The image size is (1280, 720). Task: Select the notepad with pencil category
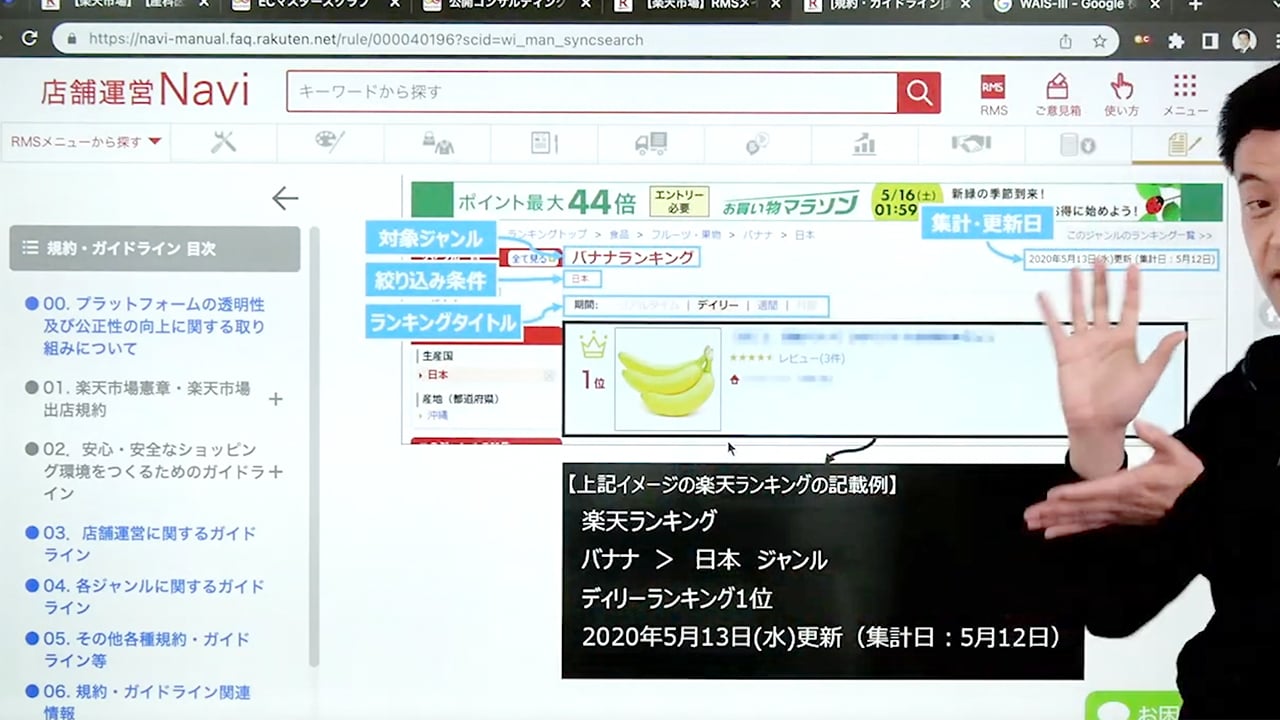[1183, 143]
